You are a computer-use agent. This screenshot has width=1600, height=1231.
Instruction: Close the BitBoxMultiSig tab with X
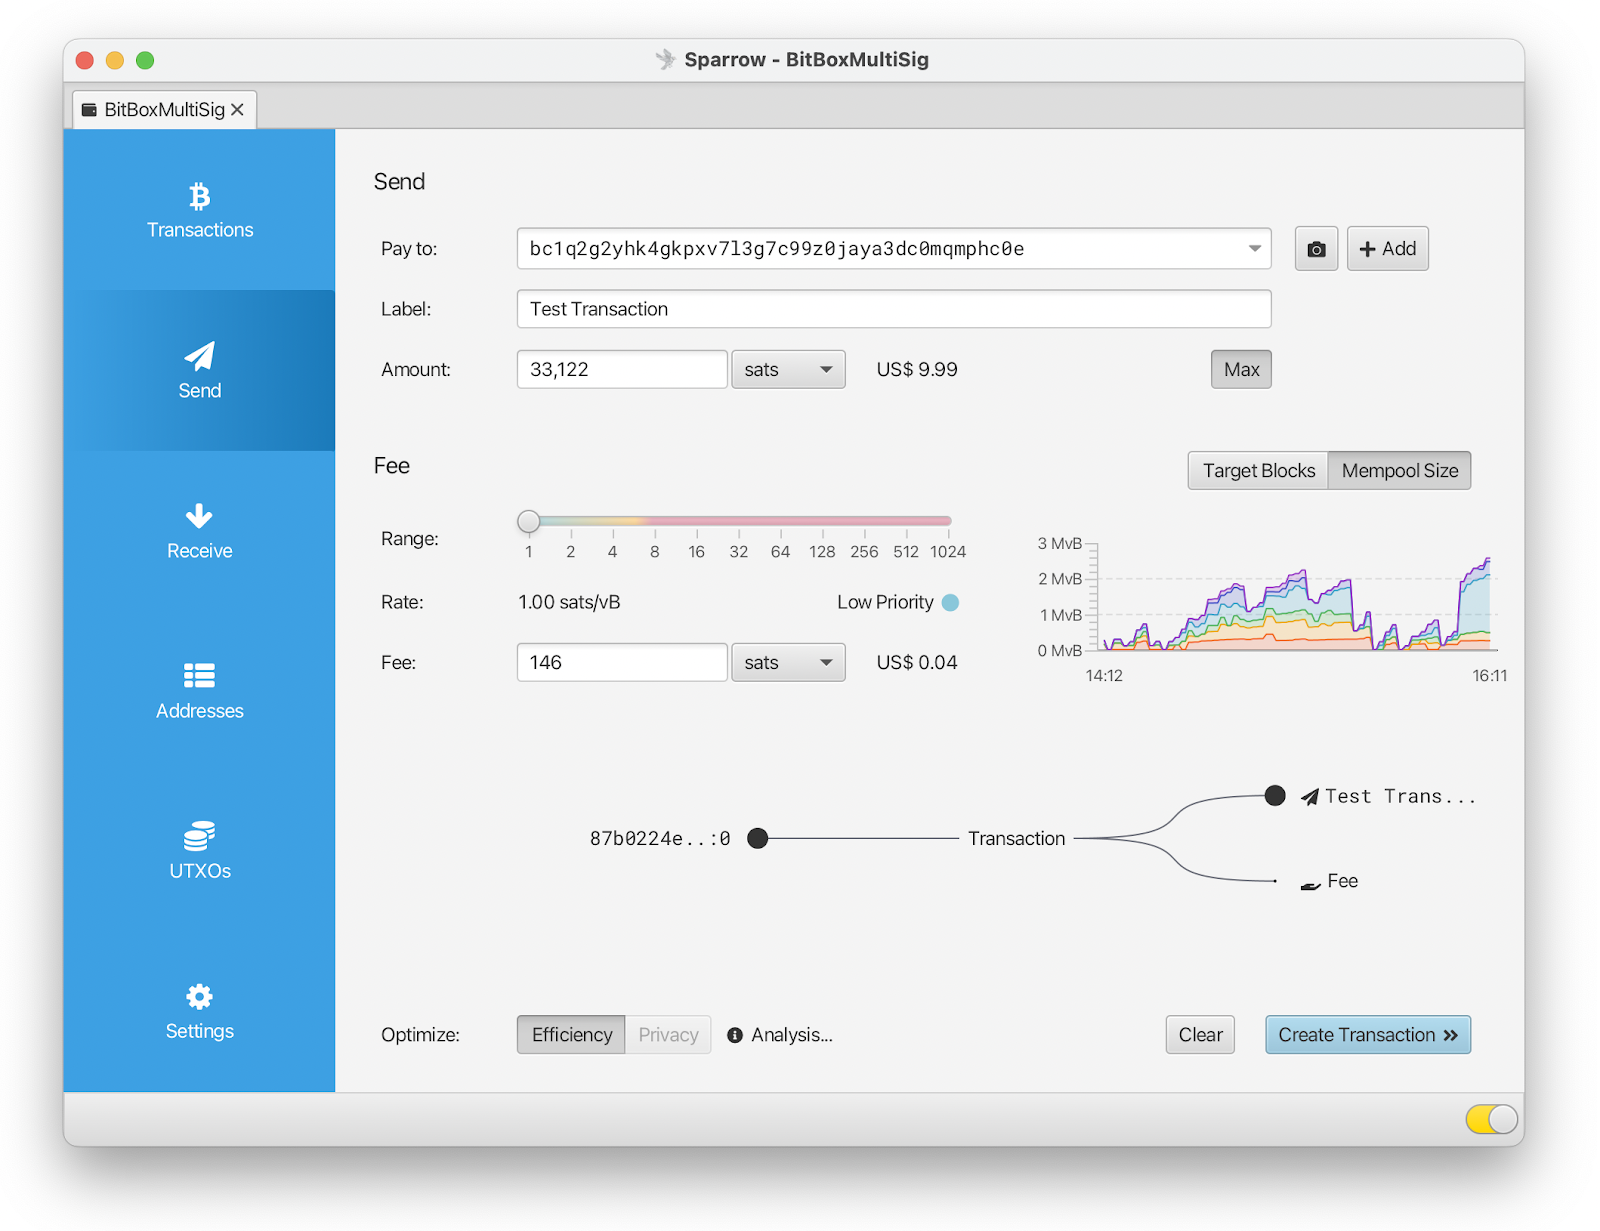(237, 110)
